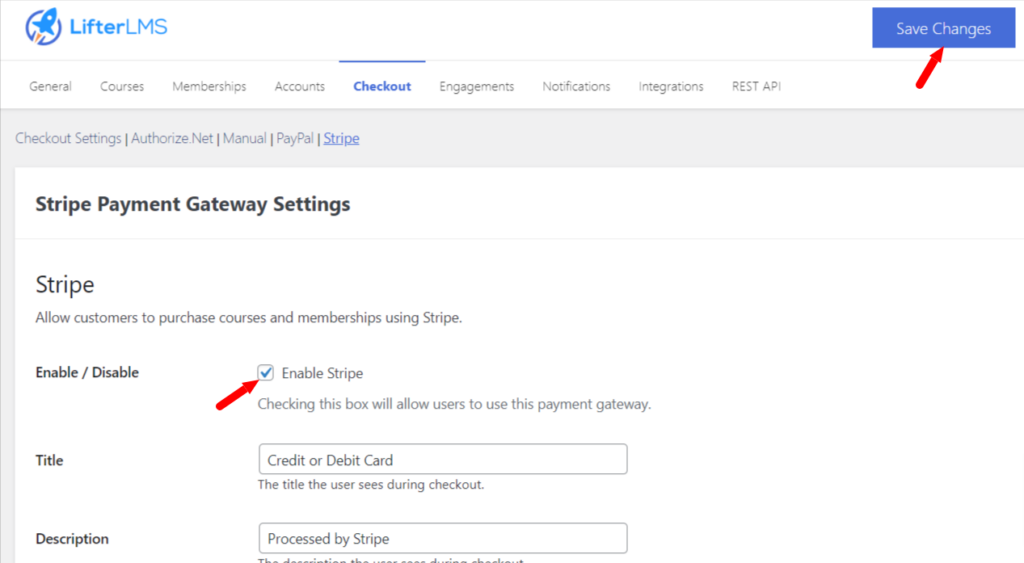The image size is (1024, 563).
Task: Open the REST API tab
Action: point(756,86)
